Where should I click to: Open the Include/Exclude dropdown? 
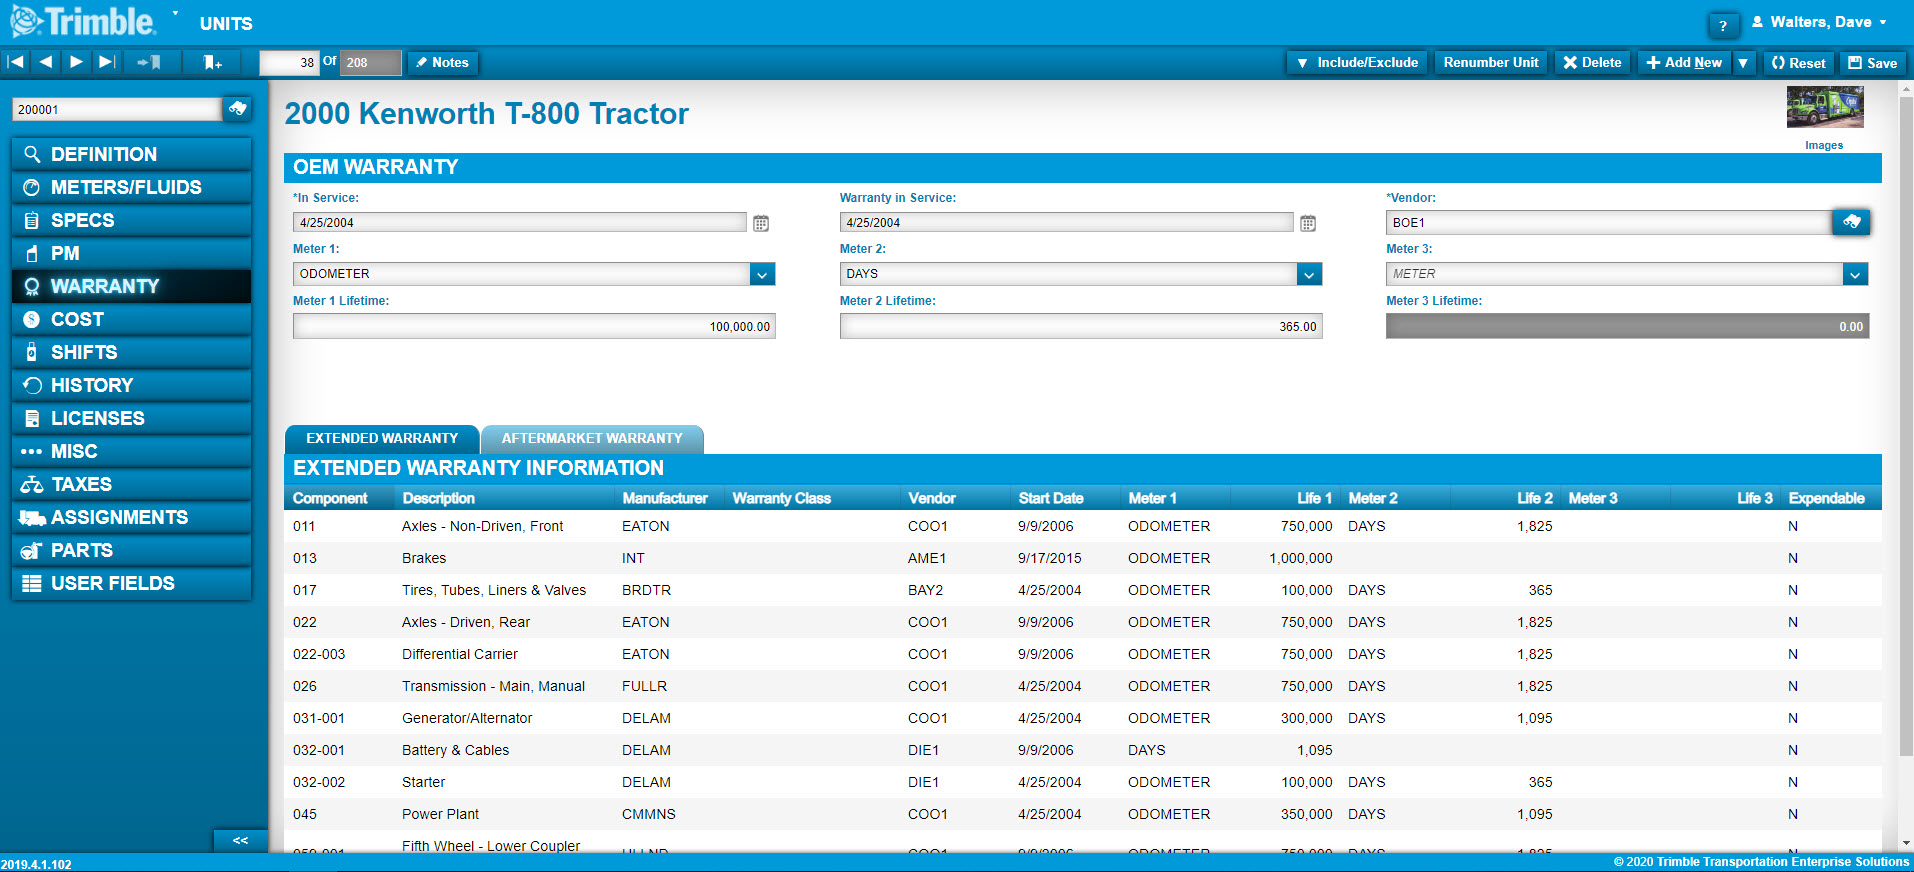click(x=1357, y=62)
